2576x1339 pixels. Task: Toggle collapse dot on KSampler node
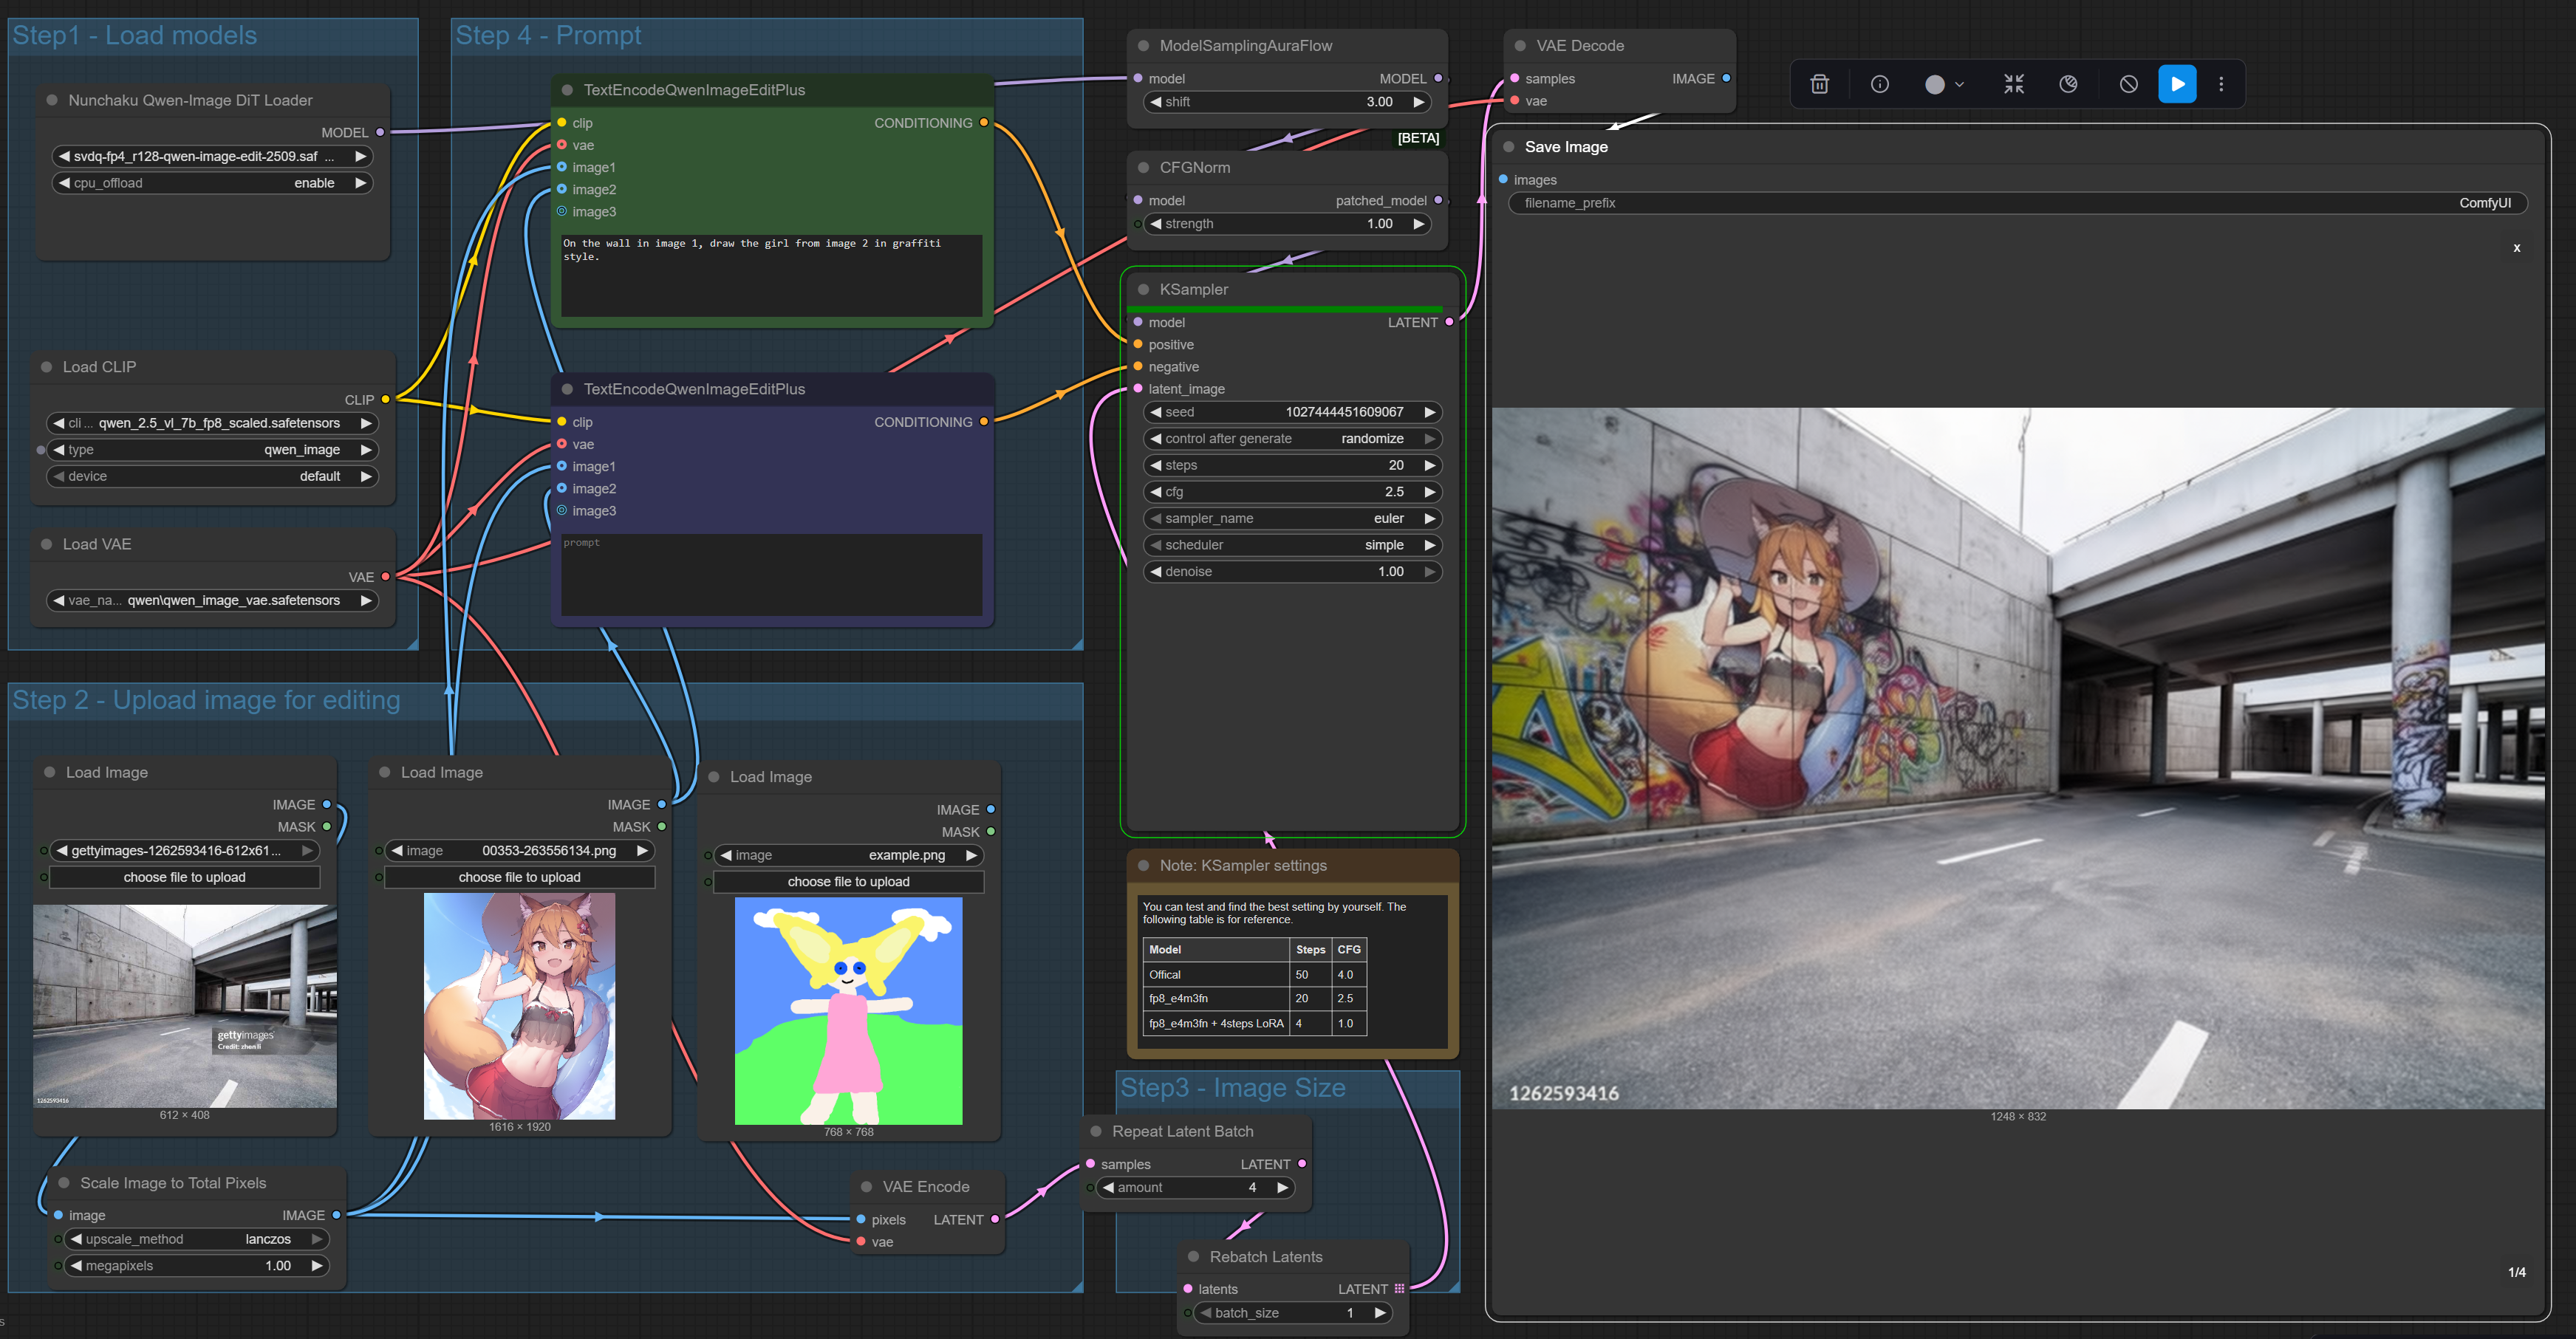coord(1143,289)
